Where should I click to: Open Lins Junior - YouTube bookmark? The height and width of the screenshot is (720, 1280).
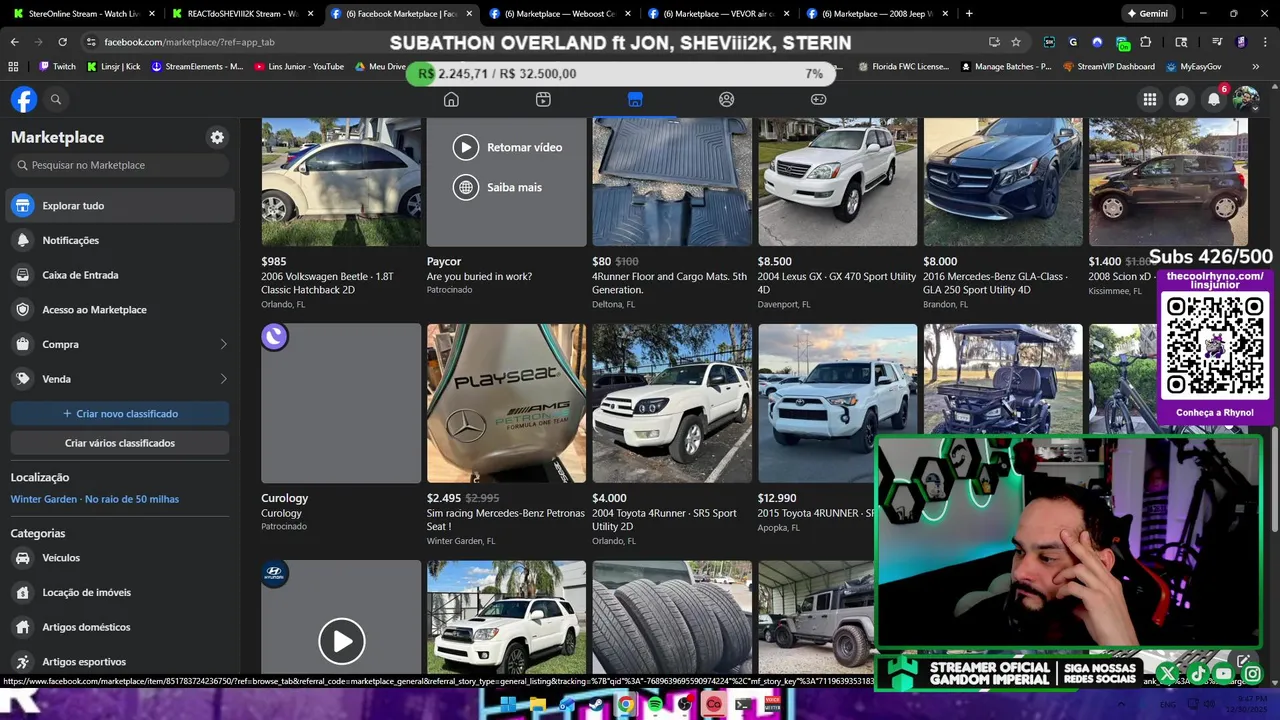click(x=299, y=66)
